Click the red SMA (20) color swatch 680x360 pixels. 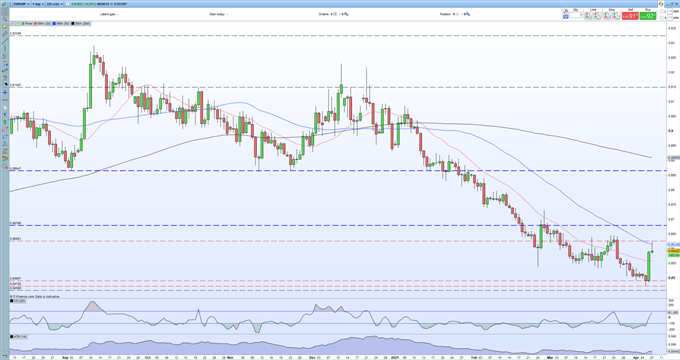[x=35, y=23]
